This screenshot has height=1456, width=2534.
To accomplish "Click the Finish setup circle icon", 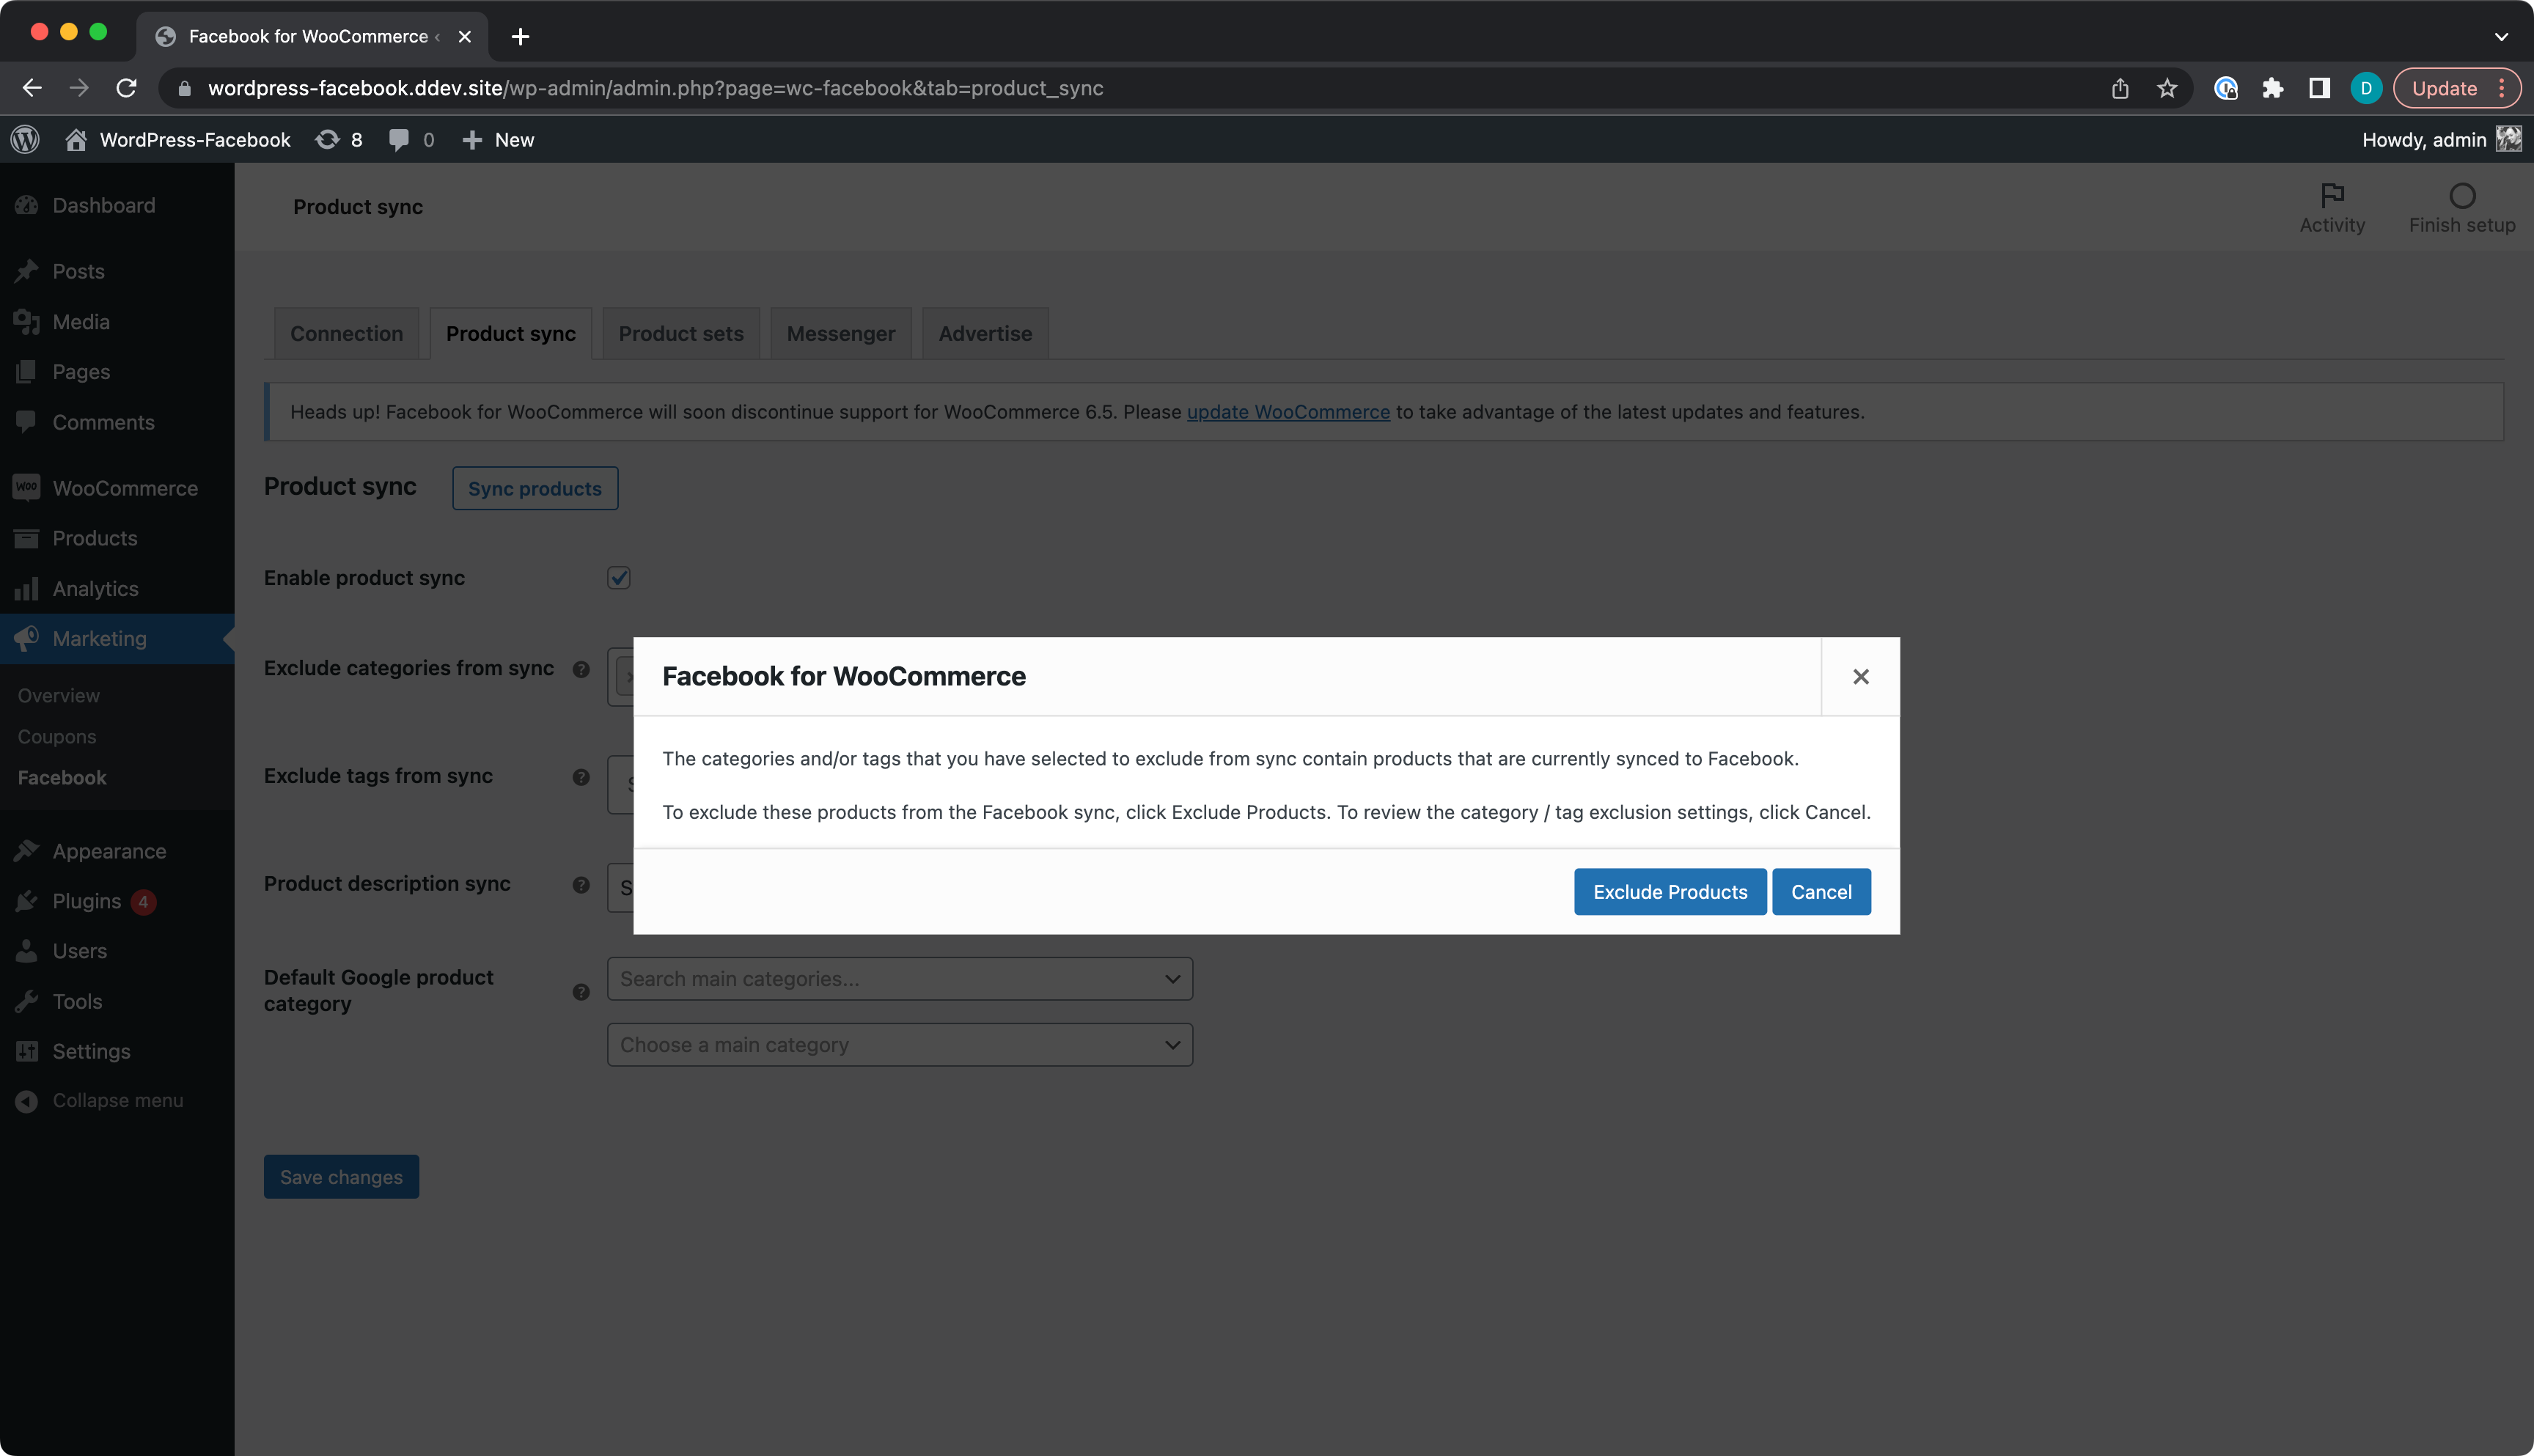I will pyautogui.click(x=2462, y=195).
